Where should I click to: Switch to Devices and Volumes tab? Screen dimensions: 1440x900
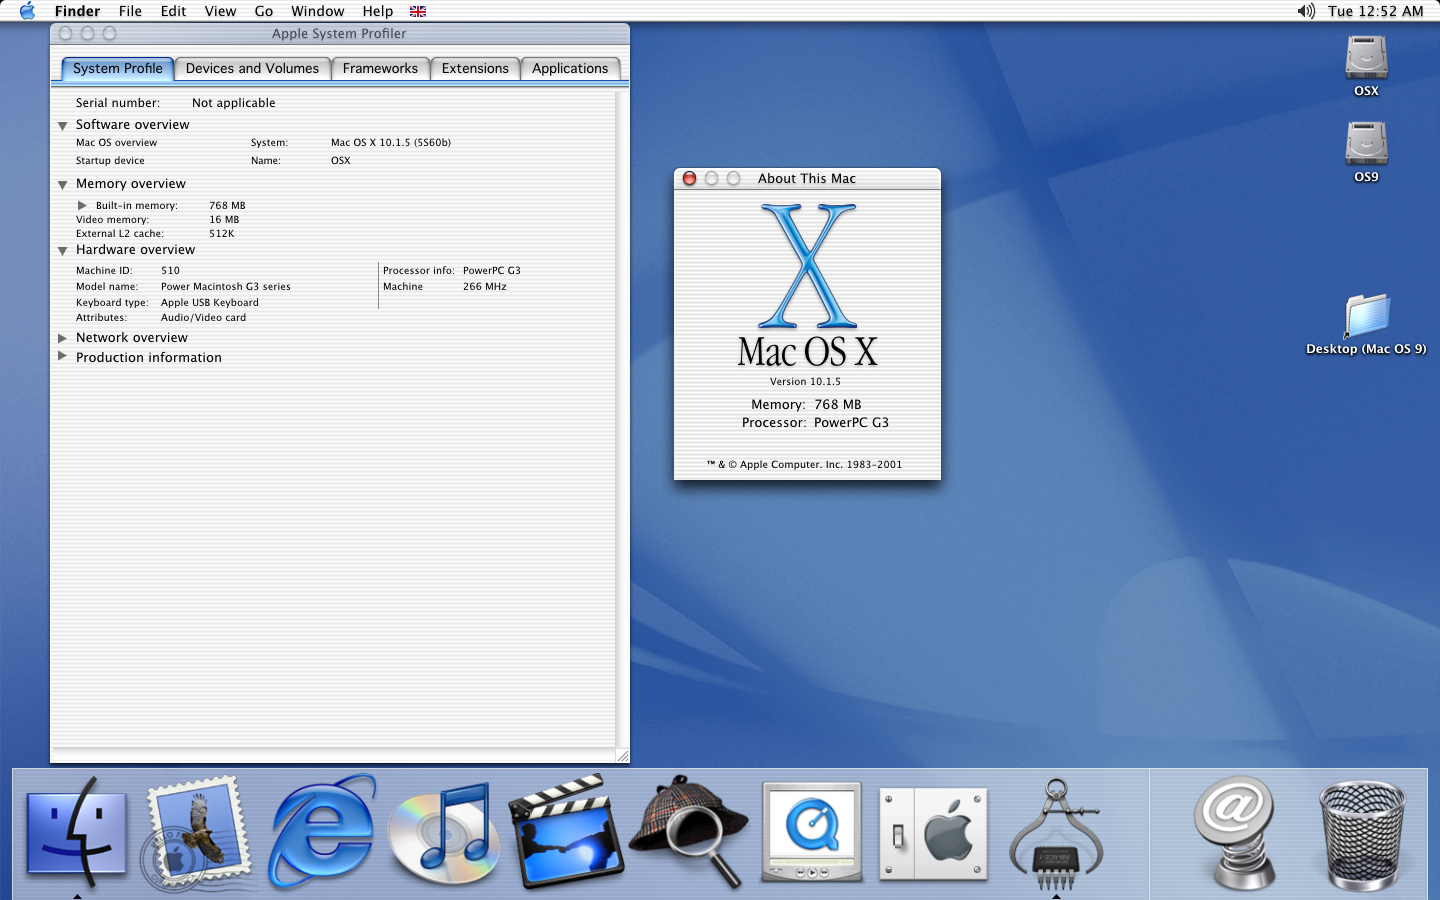click(252, 68)
